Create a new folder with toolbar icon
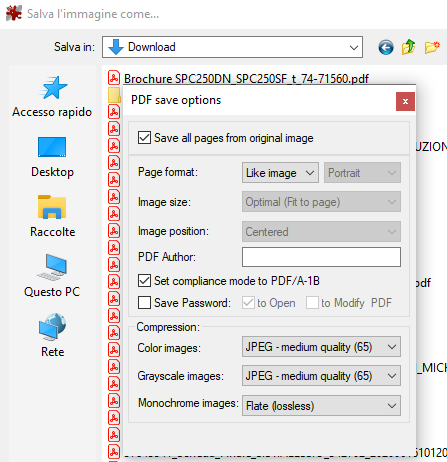Viewport: 447px width, 462px height. click(432, 47)
